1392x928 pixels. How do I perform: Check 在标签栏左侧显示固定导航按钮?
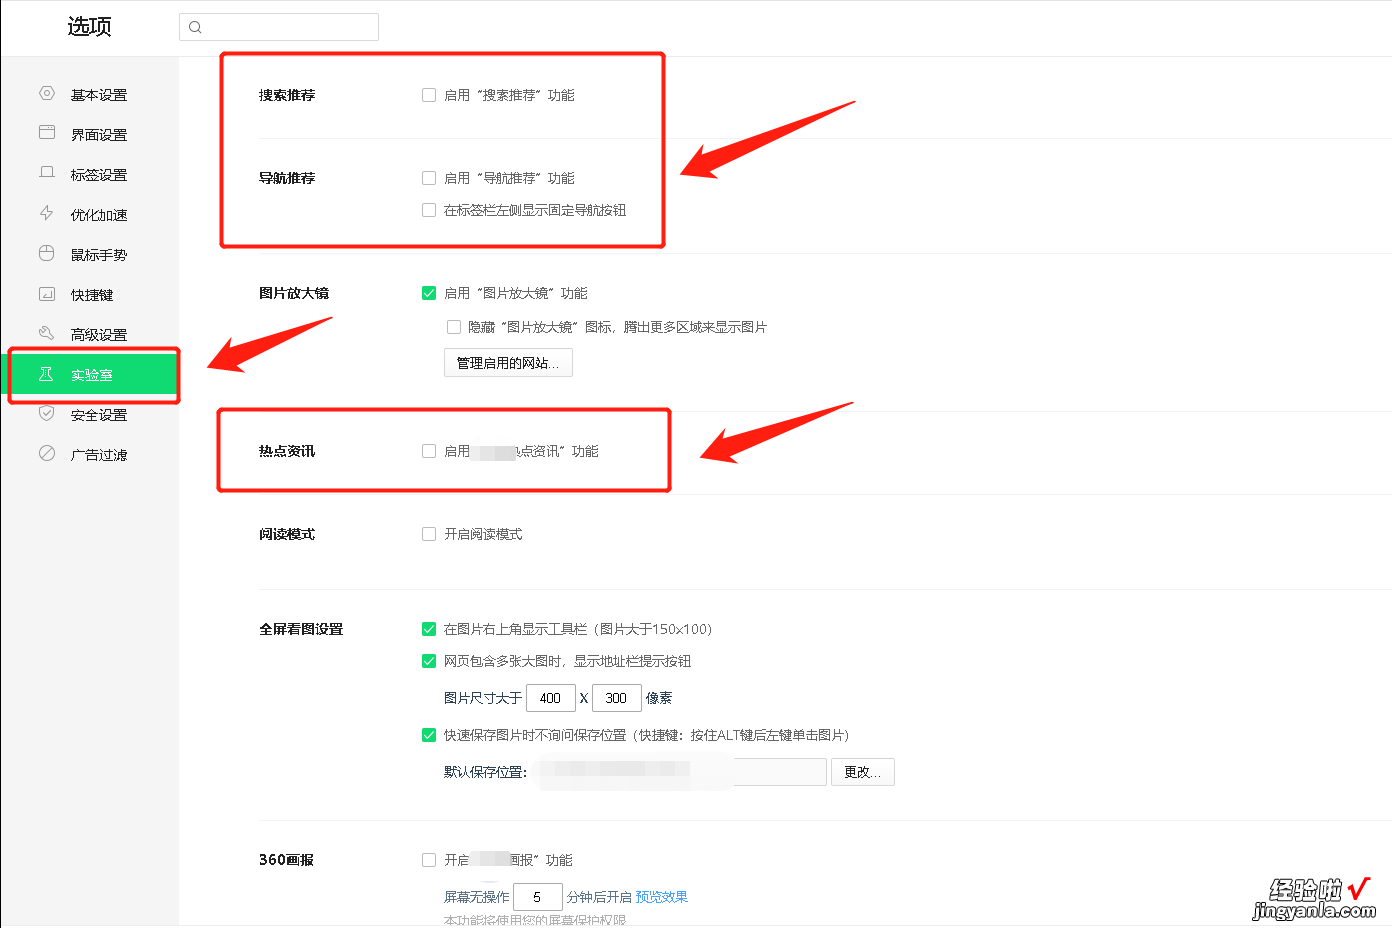coord(429,210)
